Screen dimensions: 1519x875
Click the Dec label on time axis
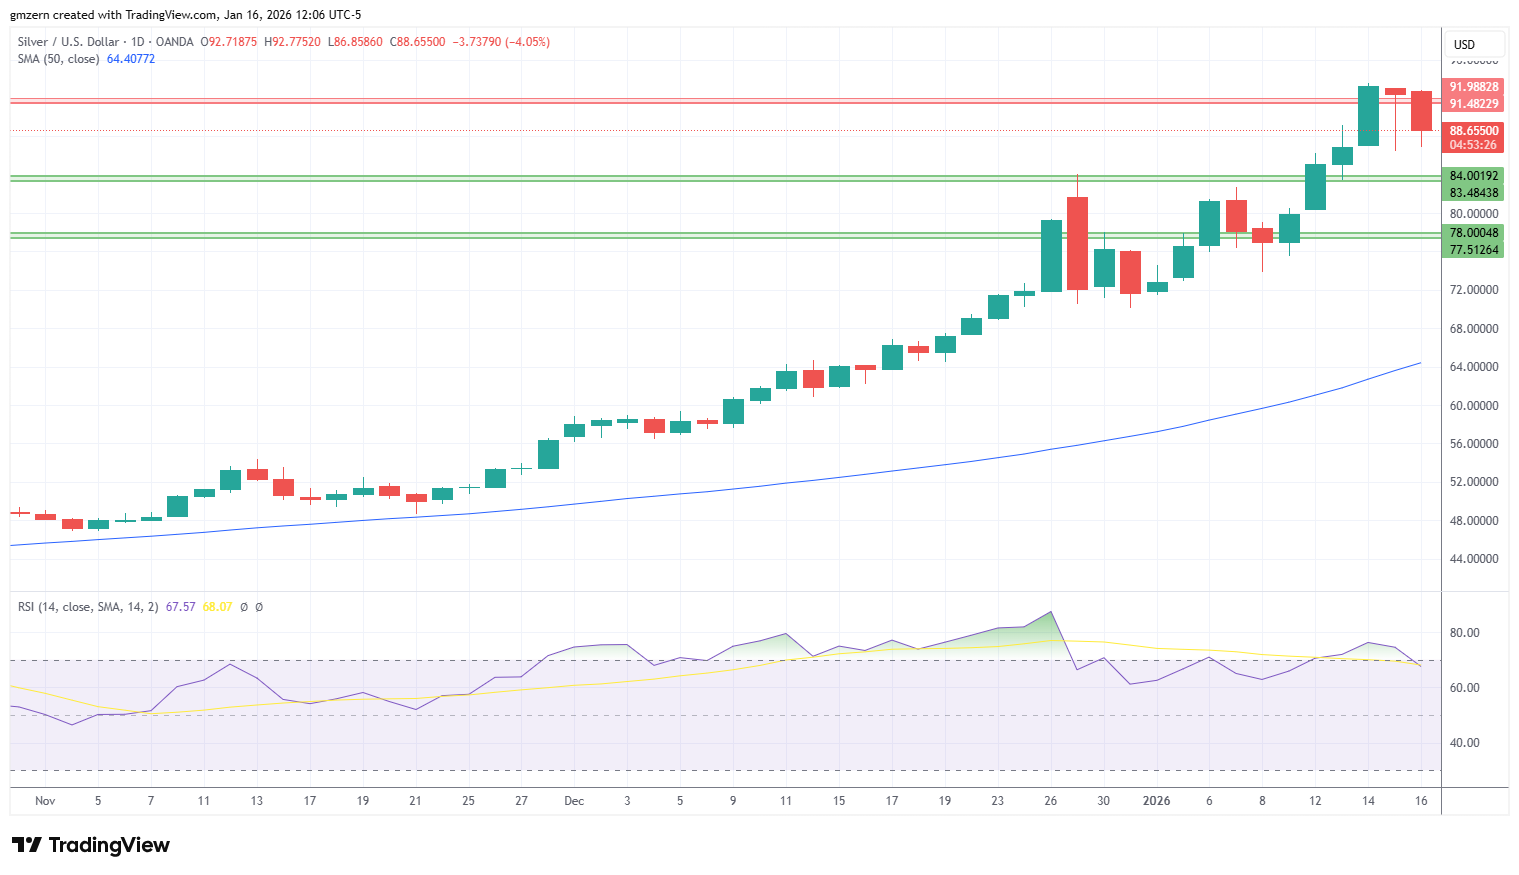pos(574,801)
